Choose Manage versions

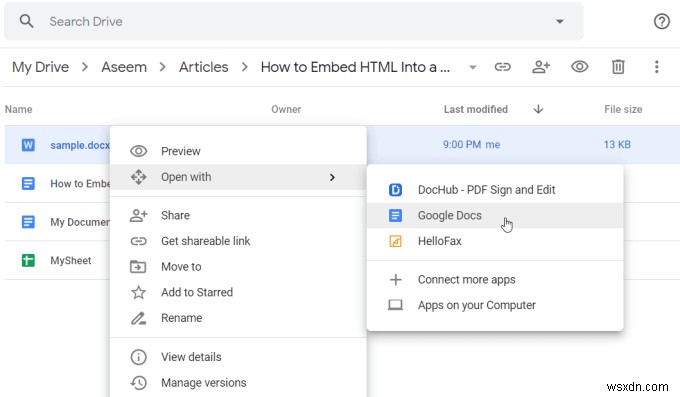[238, 383]
